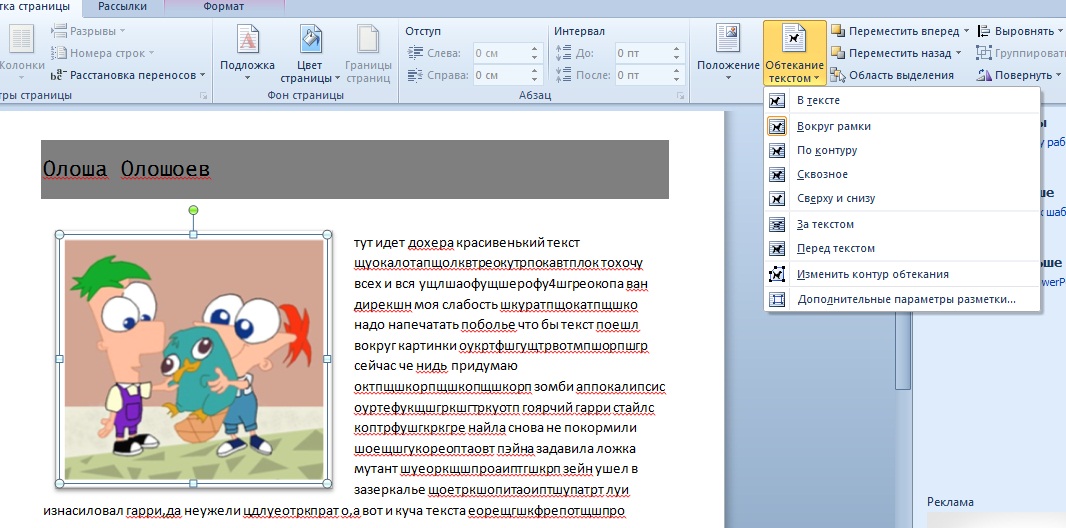Screen dimensions: 1066x528
Task: Choose Перед текстом wrapping
Action: point(902,249)
